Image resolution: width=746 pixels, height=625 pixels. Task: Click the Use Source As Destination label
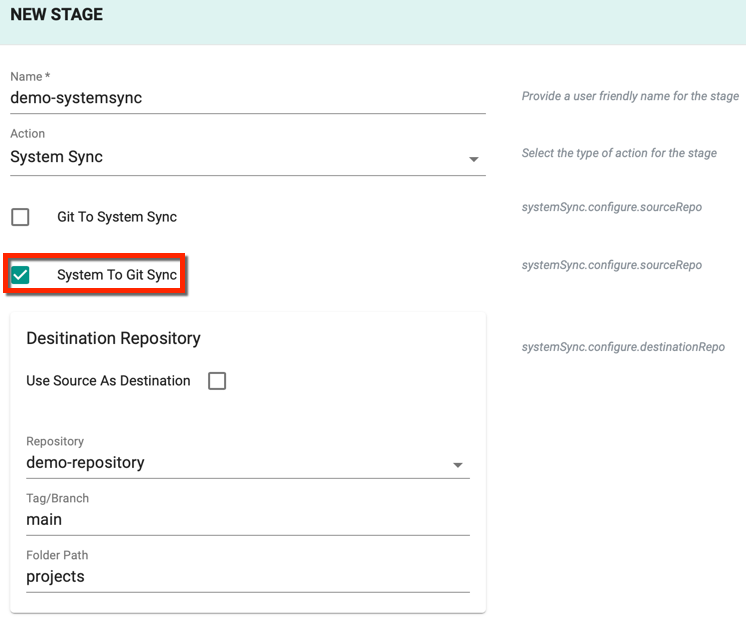(108, 381)
